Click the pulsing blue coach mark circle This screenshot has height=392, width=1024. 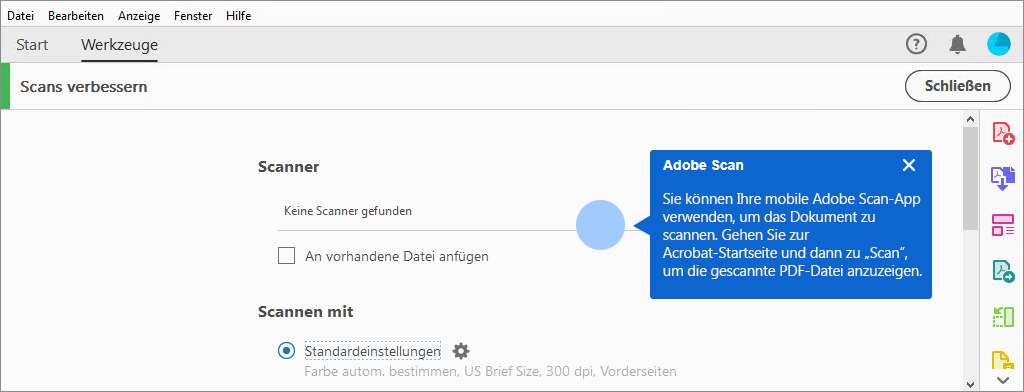(600, 225)
